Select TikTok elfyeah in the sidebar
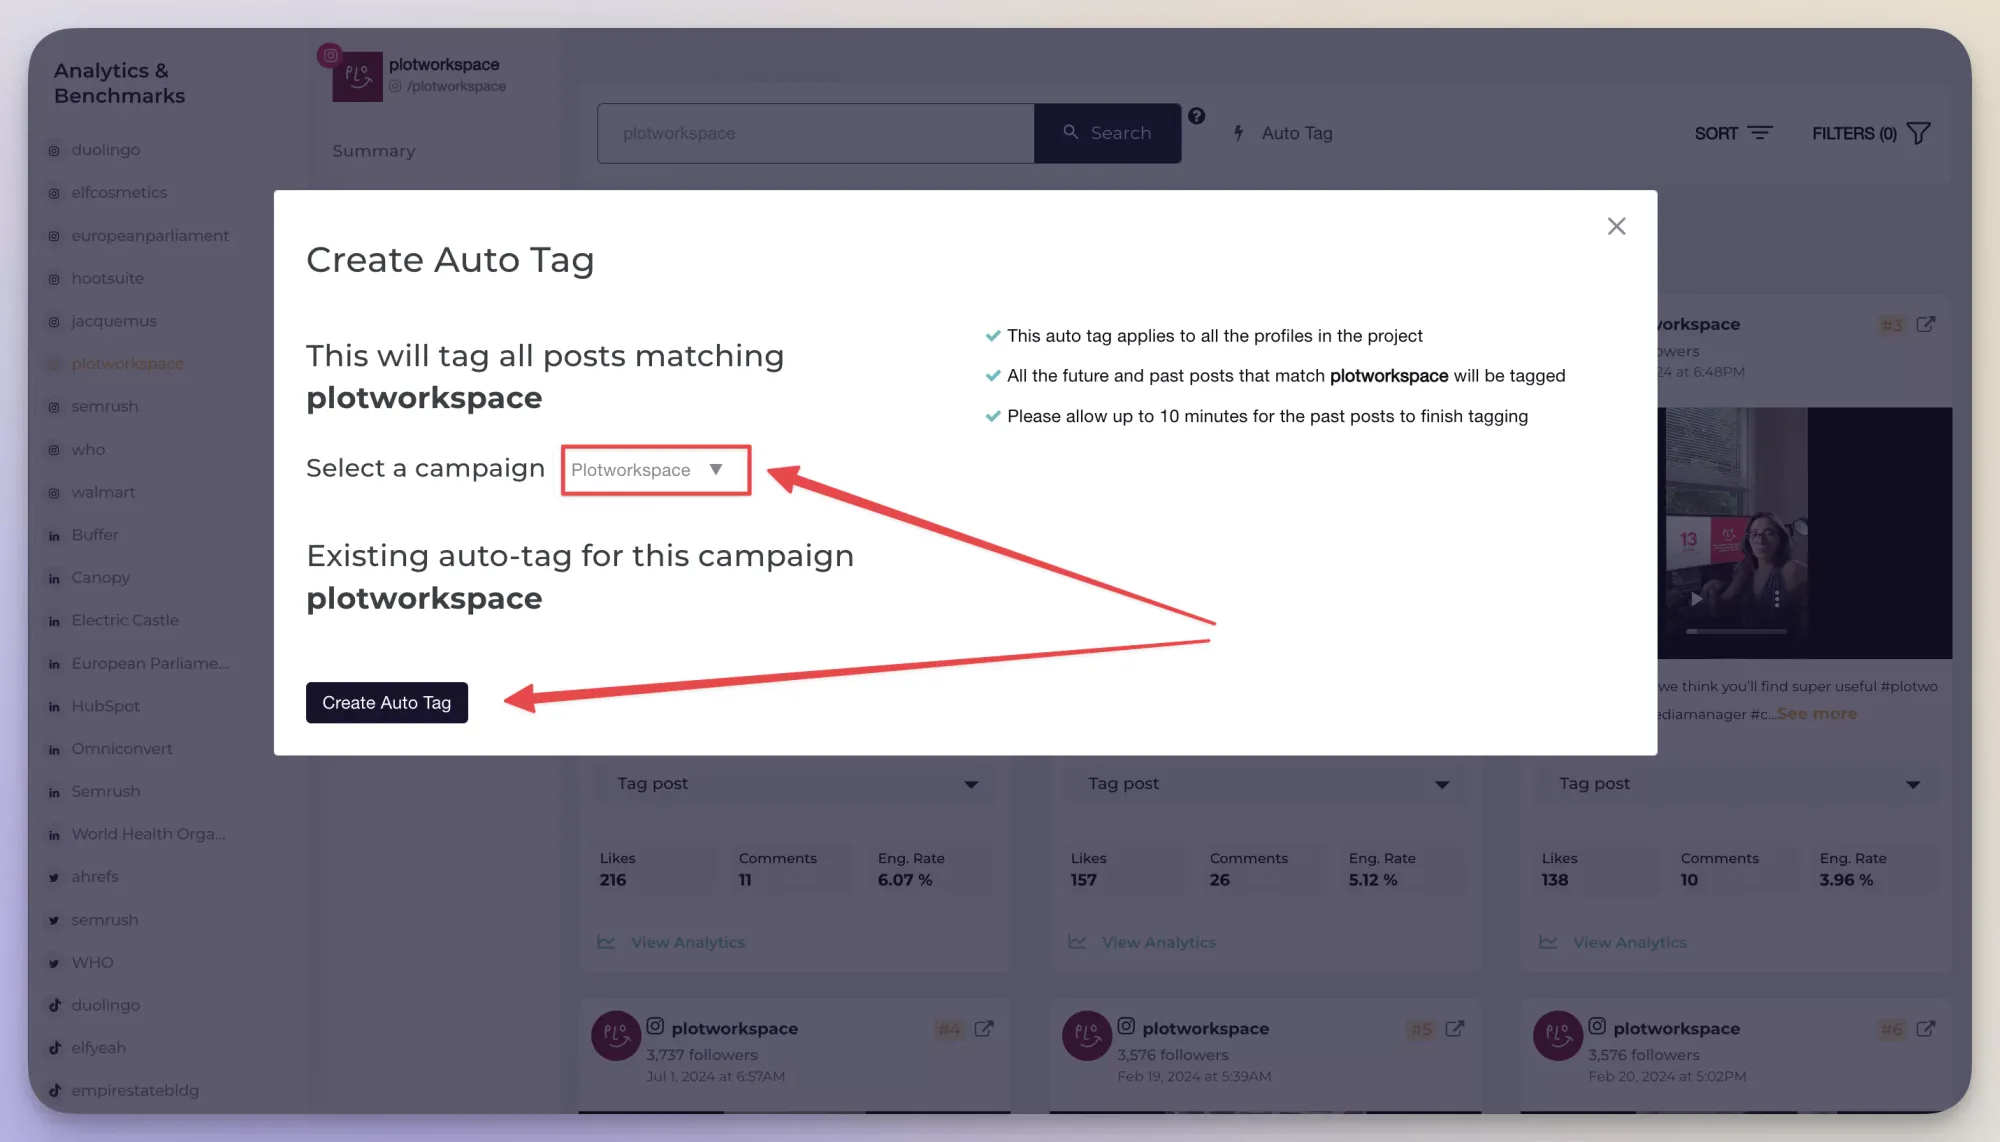2000x1142 pixels. point(98,1048)
